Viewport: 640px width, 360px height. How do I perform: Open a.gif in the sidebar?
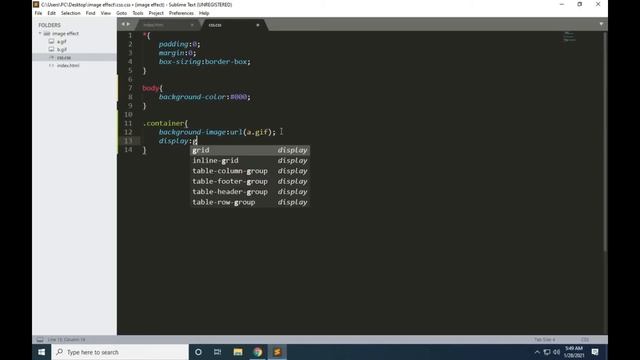[x=62, y=42]
